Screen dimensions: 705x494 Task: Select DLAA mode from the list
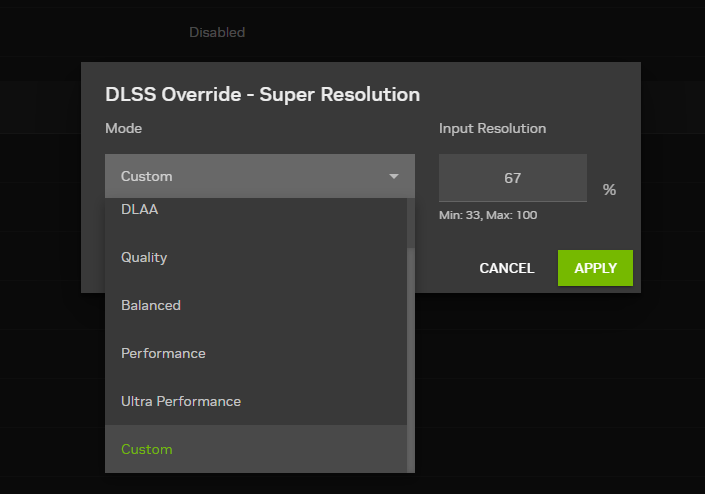256,209
